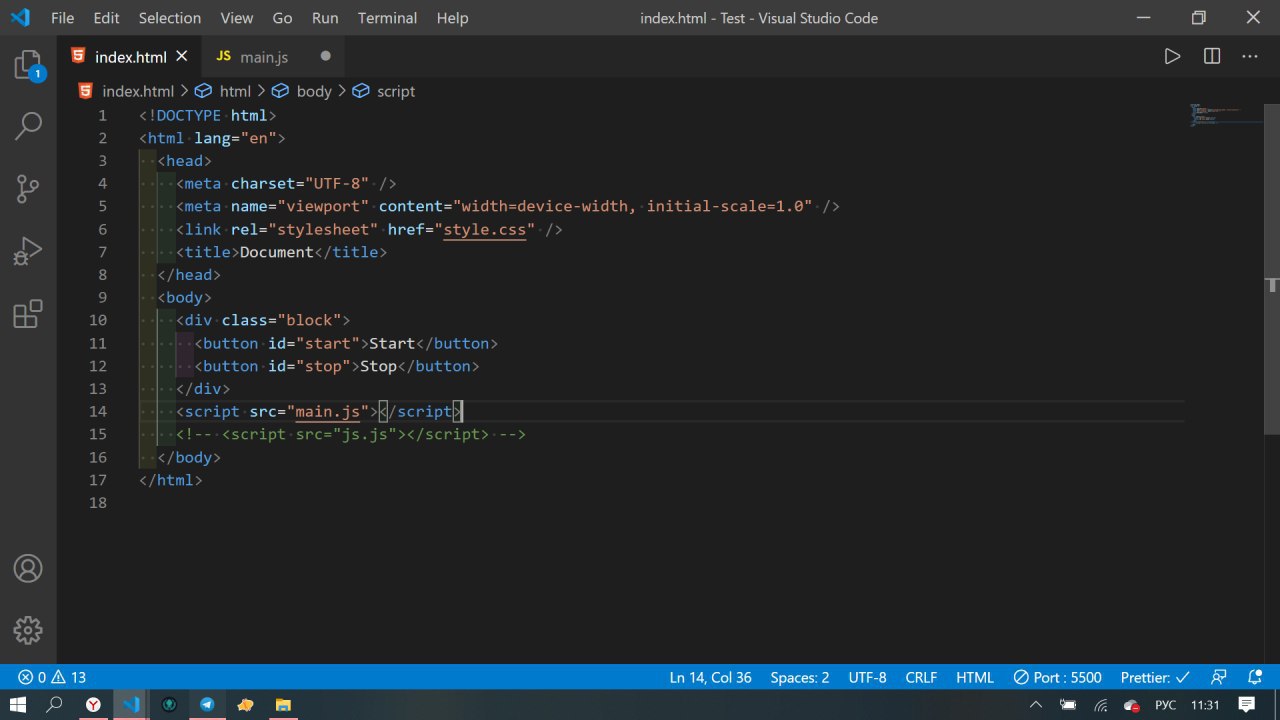
Task: Open the taskbar search magnifier
Action: (55, 705)
